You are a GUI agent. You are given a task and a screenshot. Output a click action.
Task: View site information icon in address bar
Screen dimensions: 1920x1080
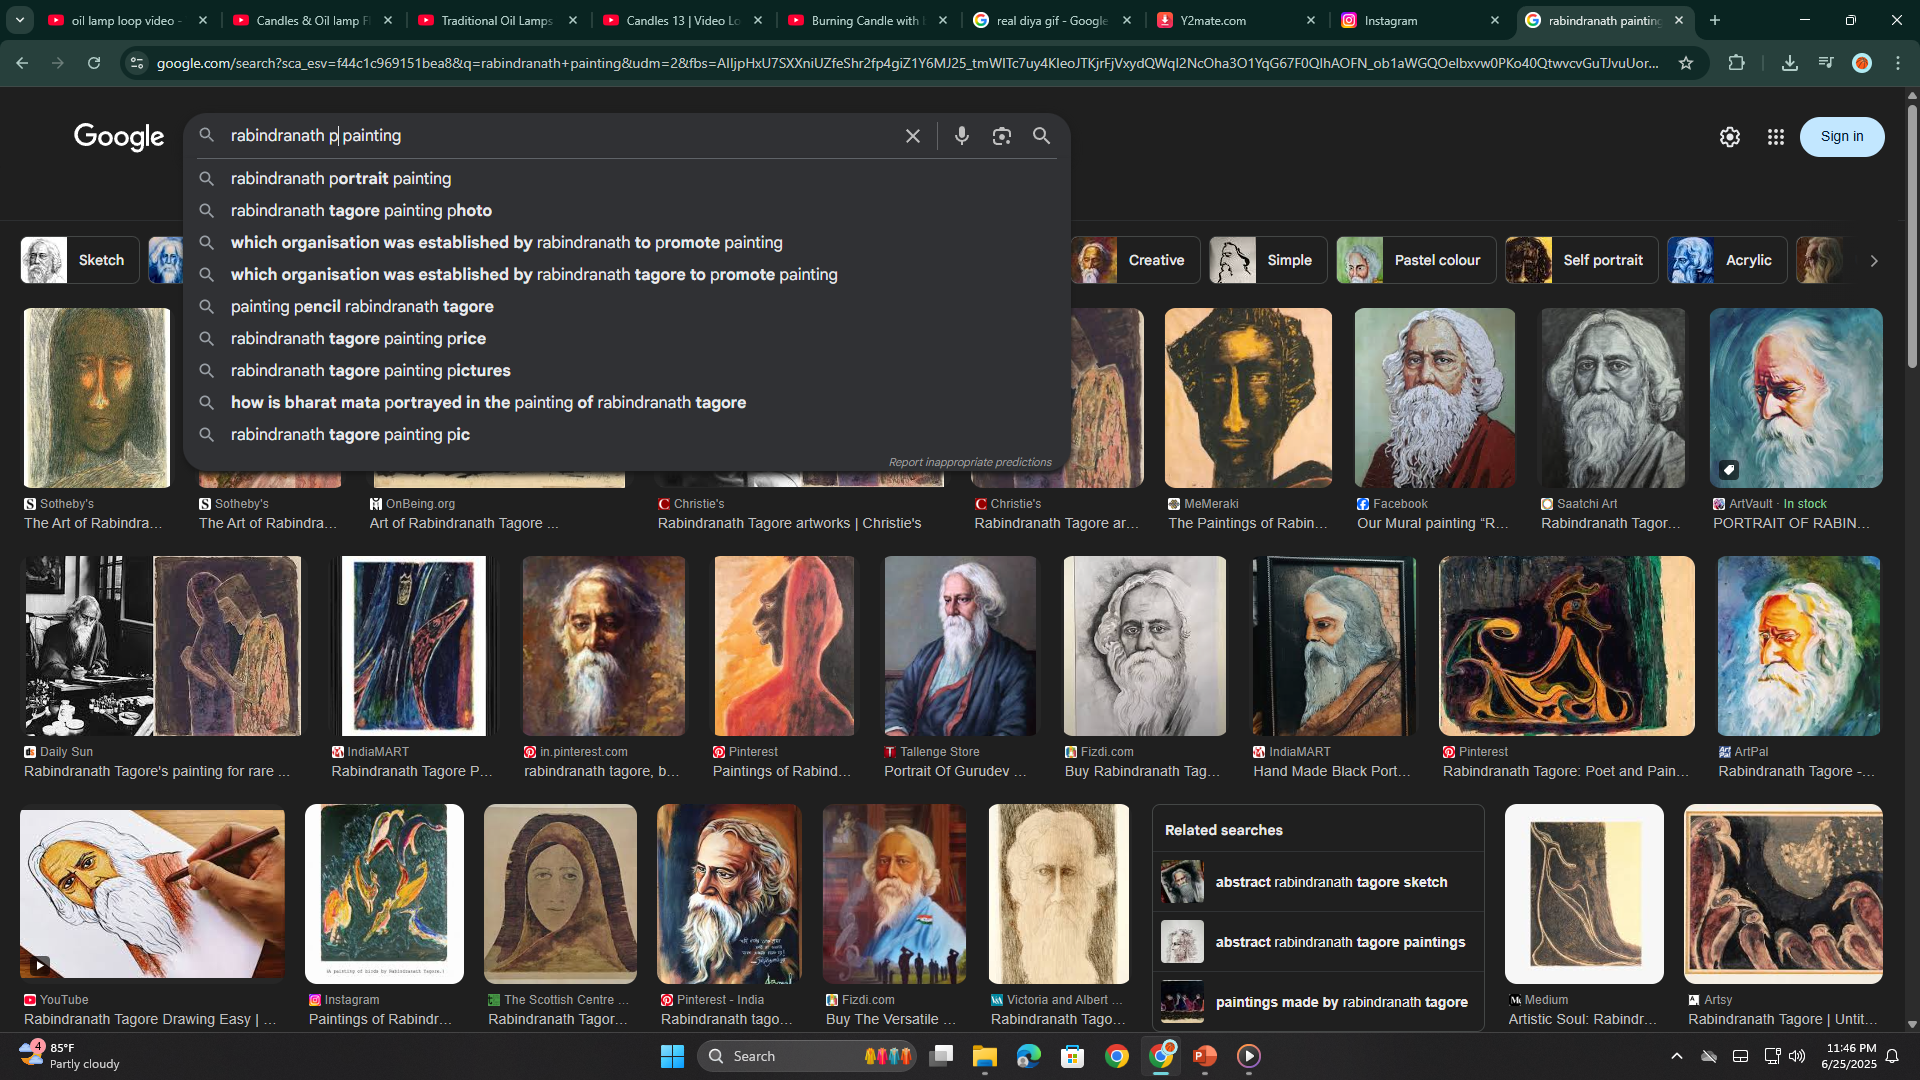137,63
